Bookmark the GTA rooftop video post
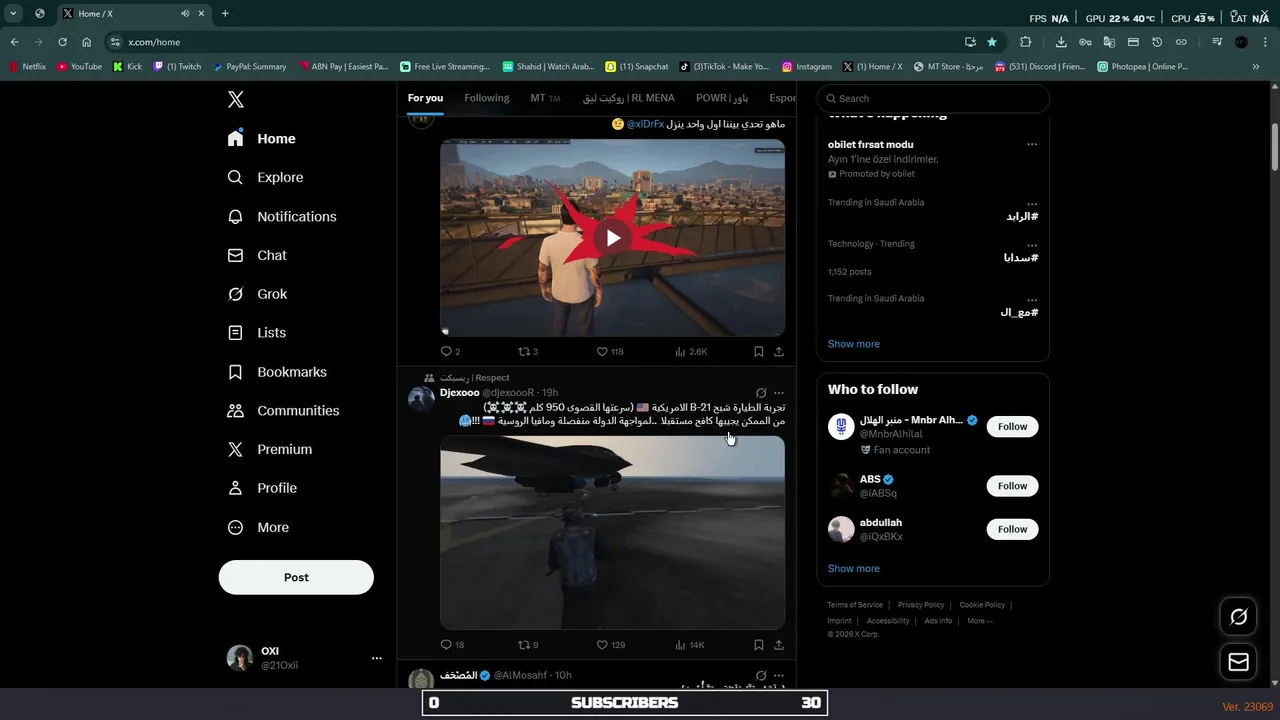The width and height of the screenshot is (1280, 720). (x=759, y=352)
